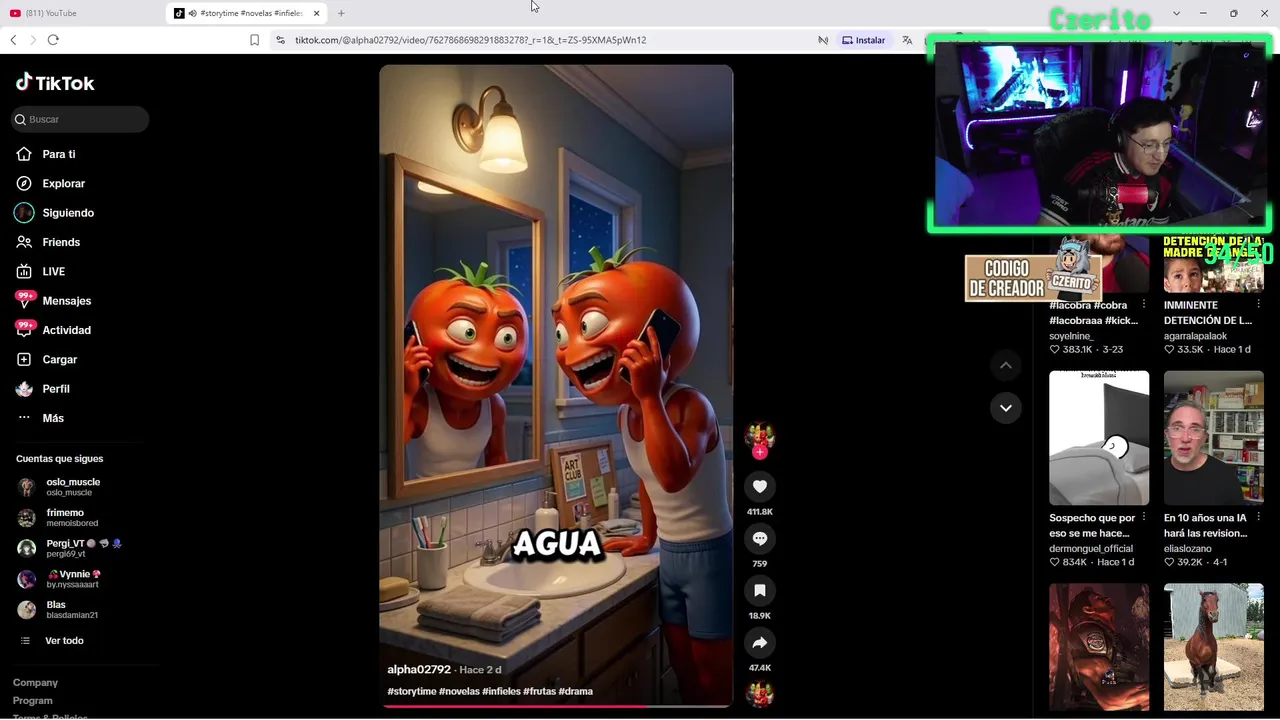Open the eliaslozano creator name
This screenshot has width=1280, height=720.
coord(1188,548)
